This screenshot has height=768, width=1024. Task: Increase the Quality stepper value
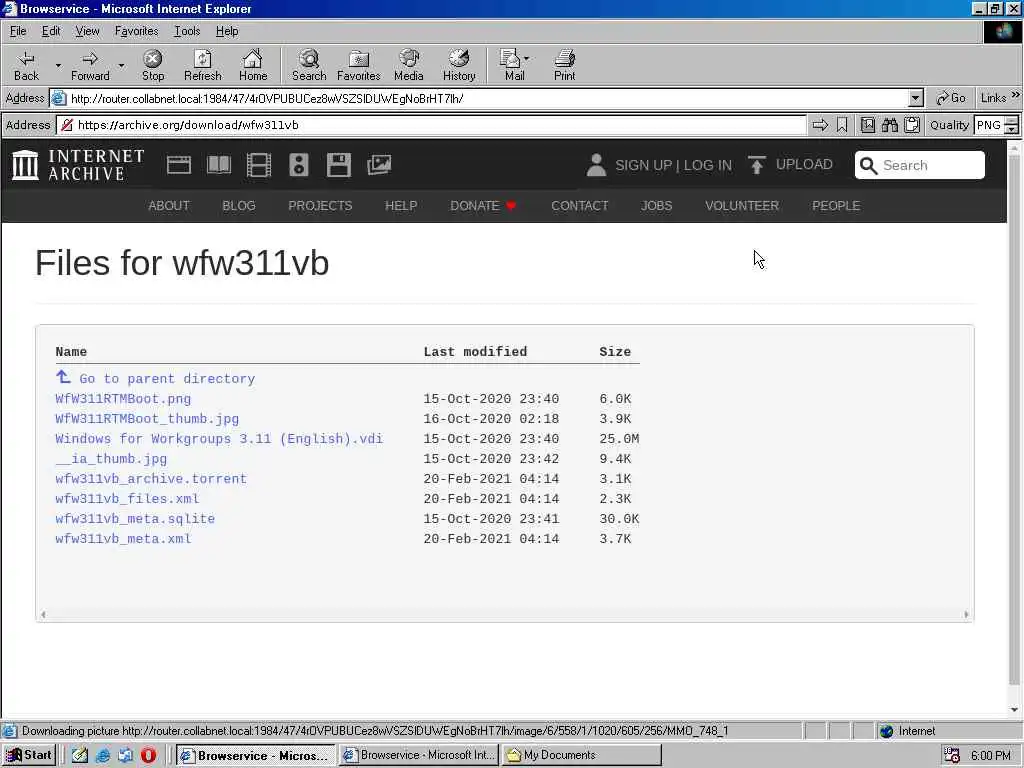coord(1011,120)
